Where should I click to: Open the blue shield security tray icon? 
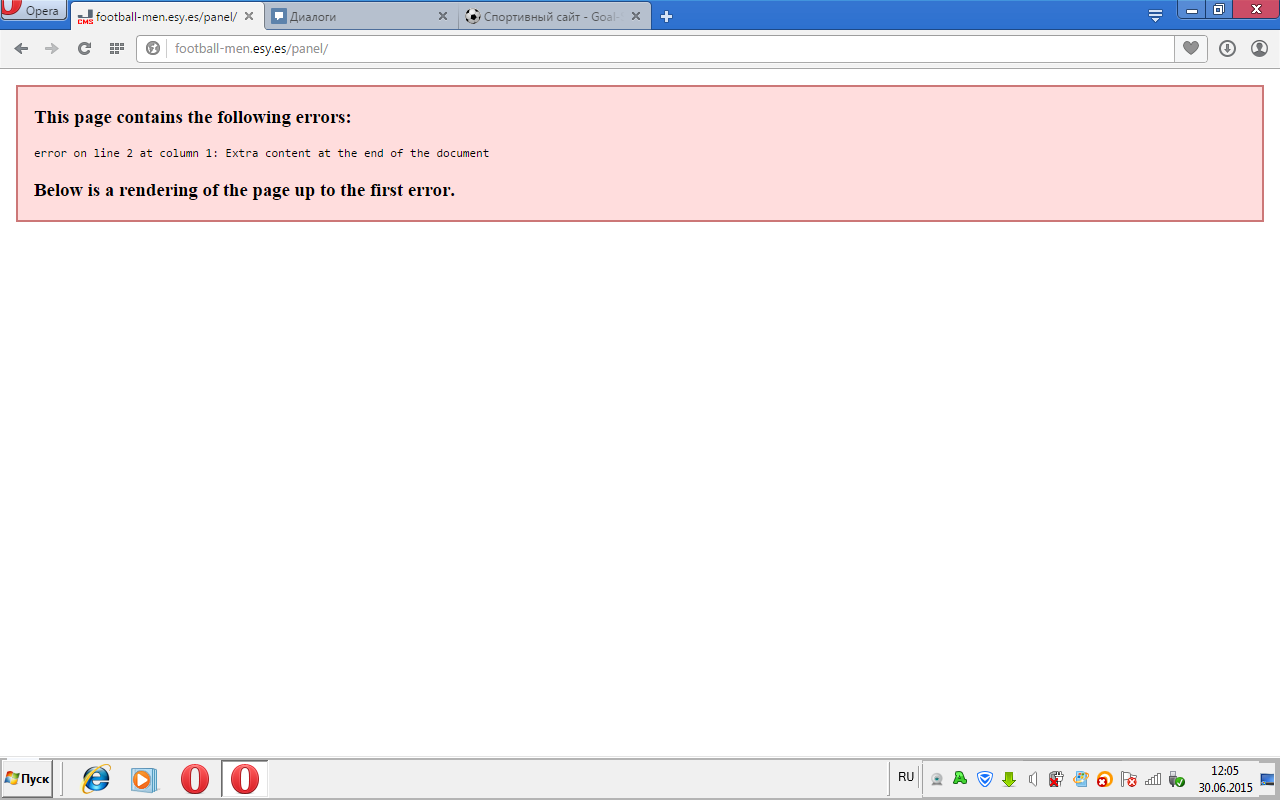[985, 778]
